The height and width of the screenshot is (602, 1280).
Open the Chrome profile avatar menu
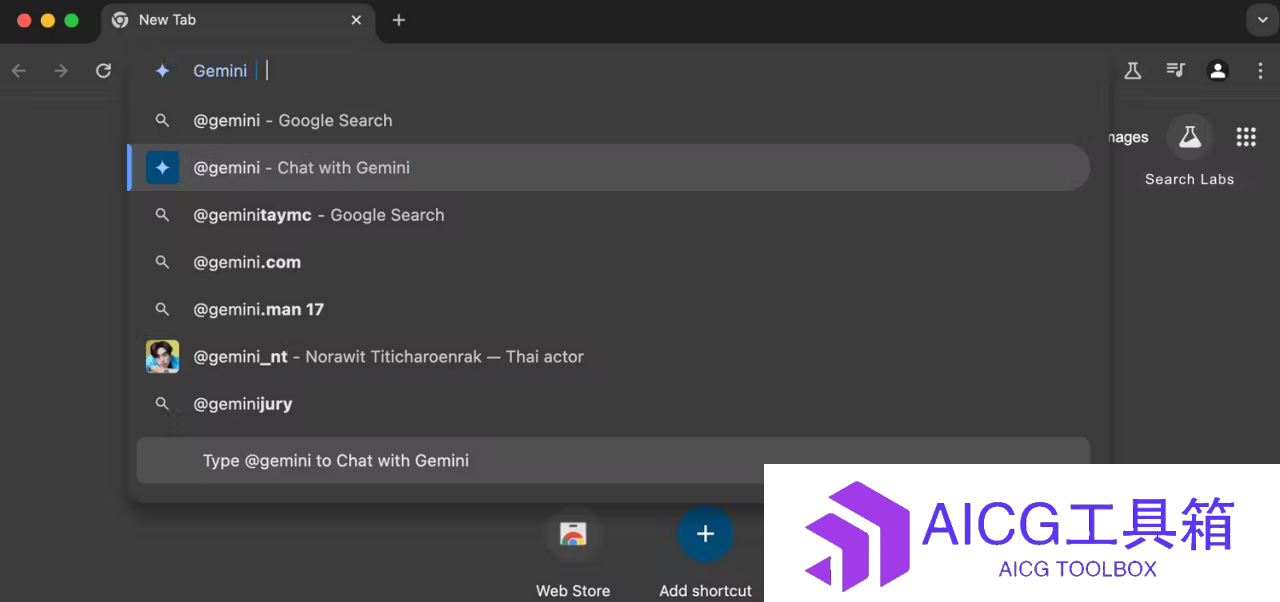(x=1218, y=70)
